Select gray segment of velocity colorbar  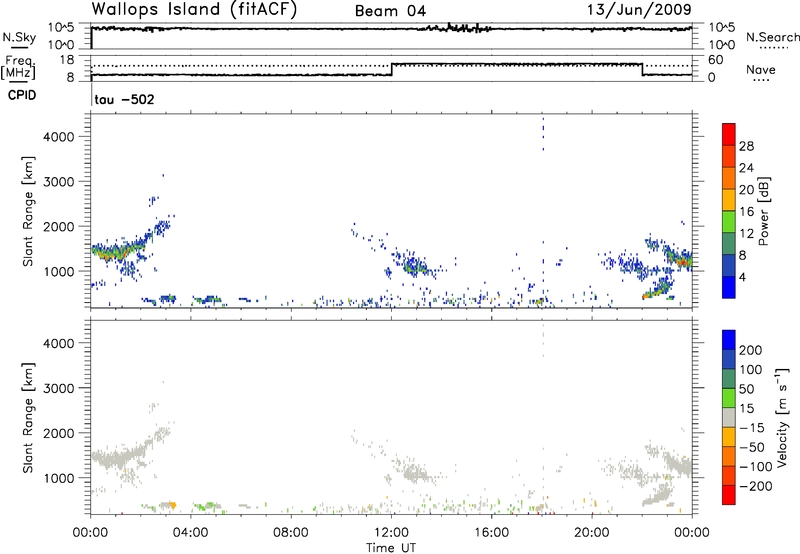(729, 417)
